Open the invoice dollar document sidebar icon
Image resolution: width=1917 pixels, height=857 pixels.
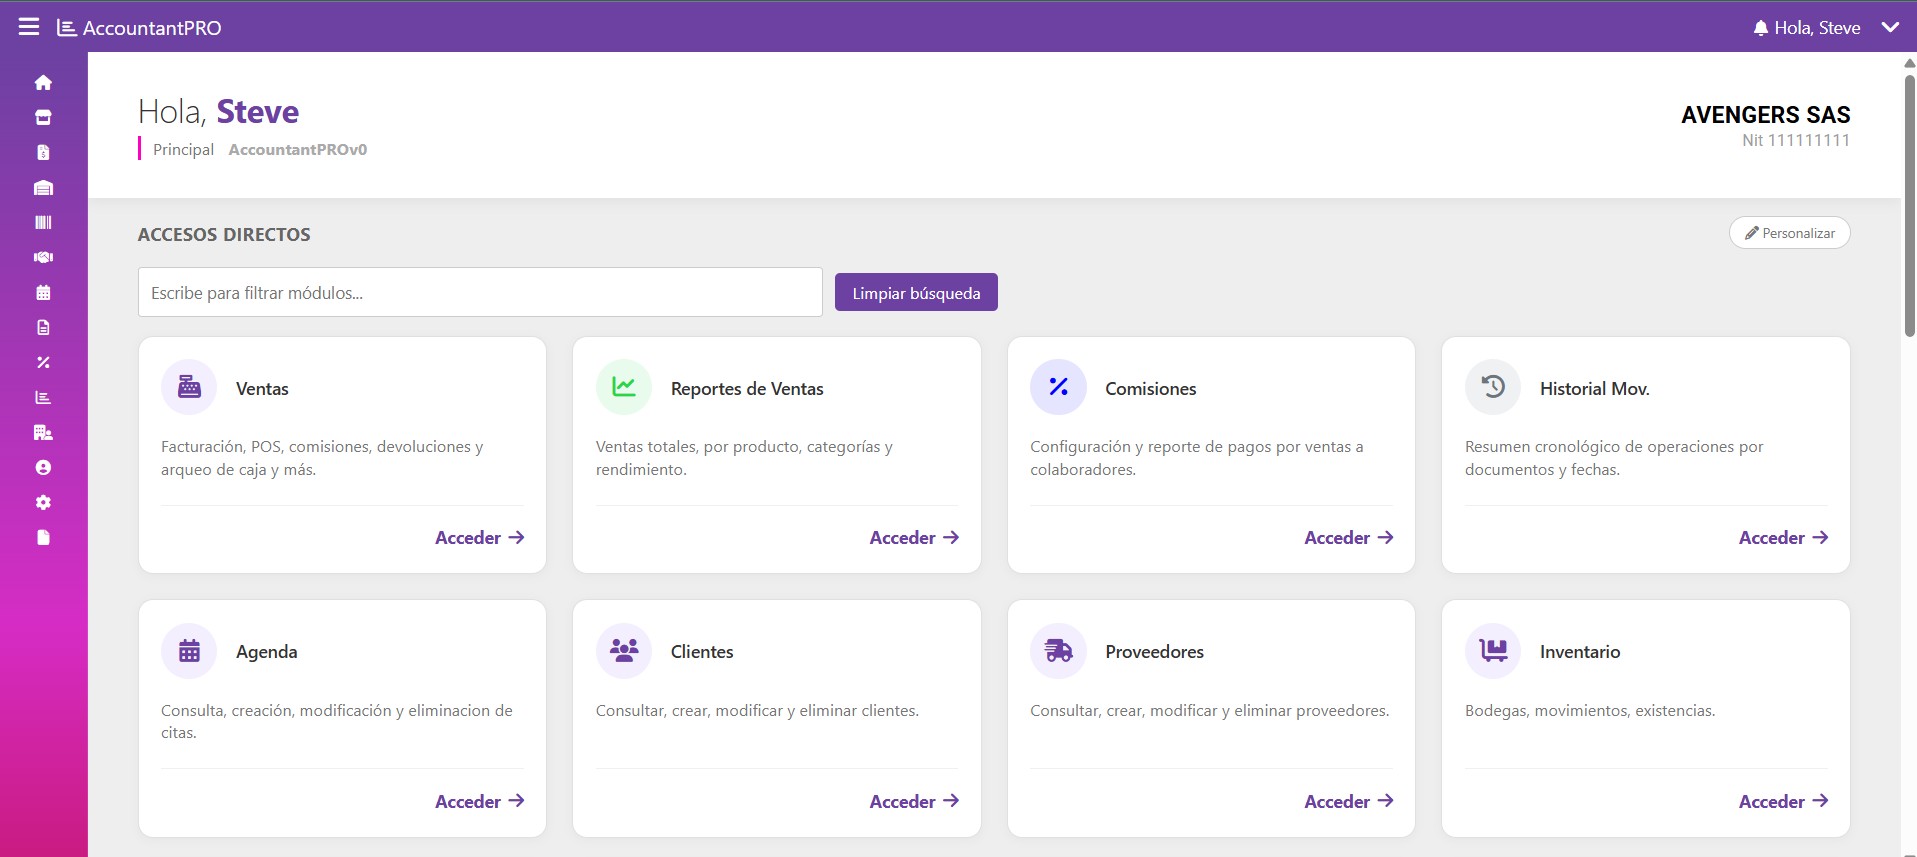click(43, 152)
